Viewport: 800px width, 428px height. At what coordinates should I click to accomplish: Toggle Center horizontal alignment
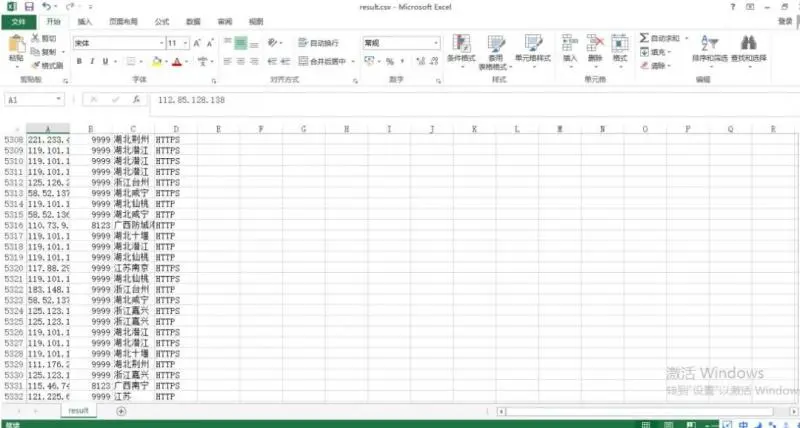point(241,61)
